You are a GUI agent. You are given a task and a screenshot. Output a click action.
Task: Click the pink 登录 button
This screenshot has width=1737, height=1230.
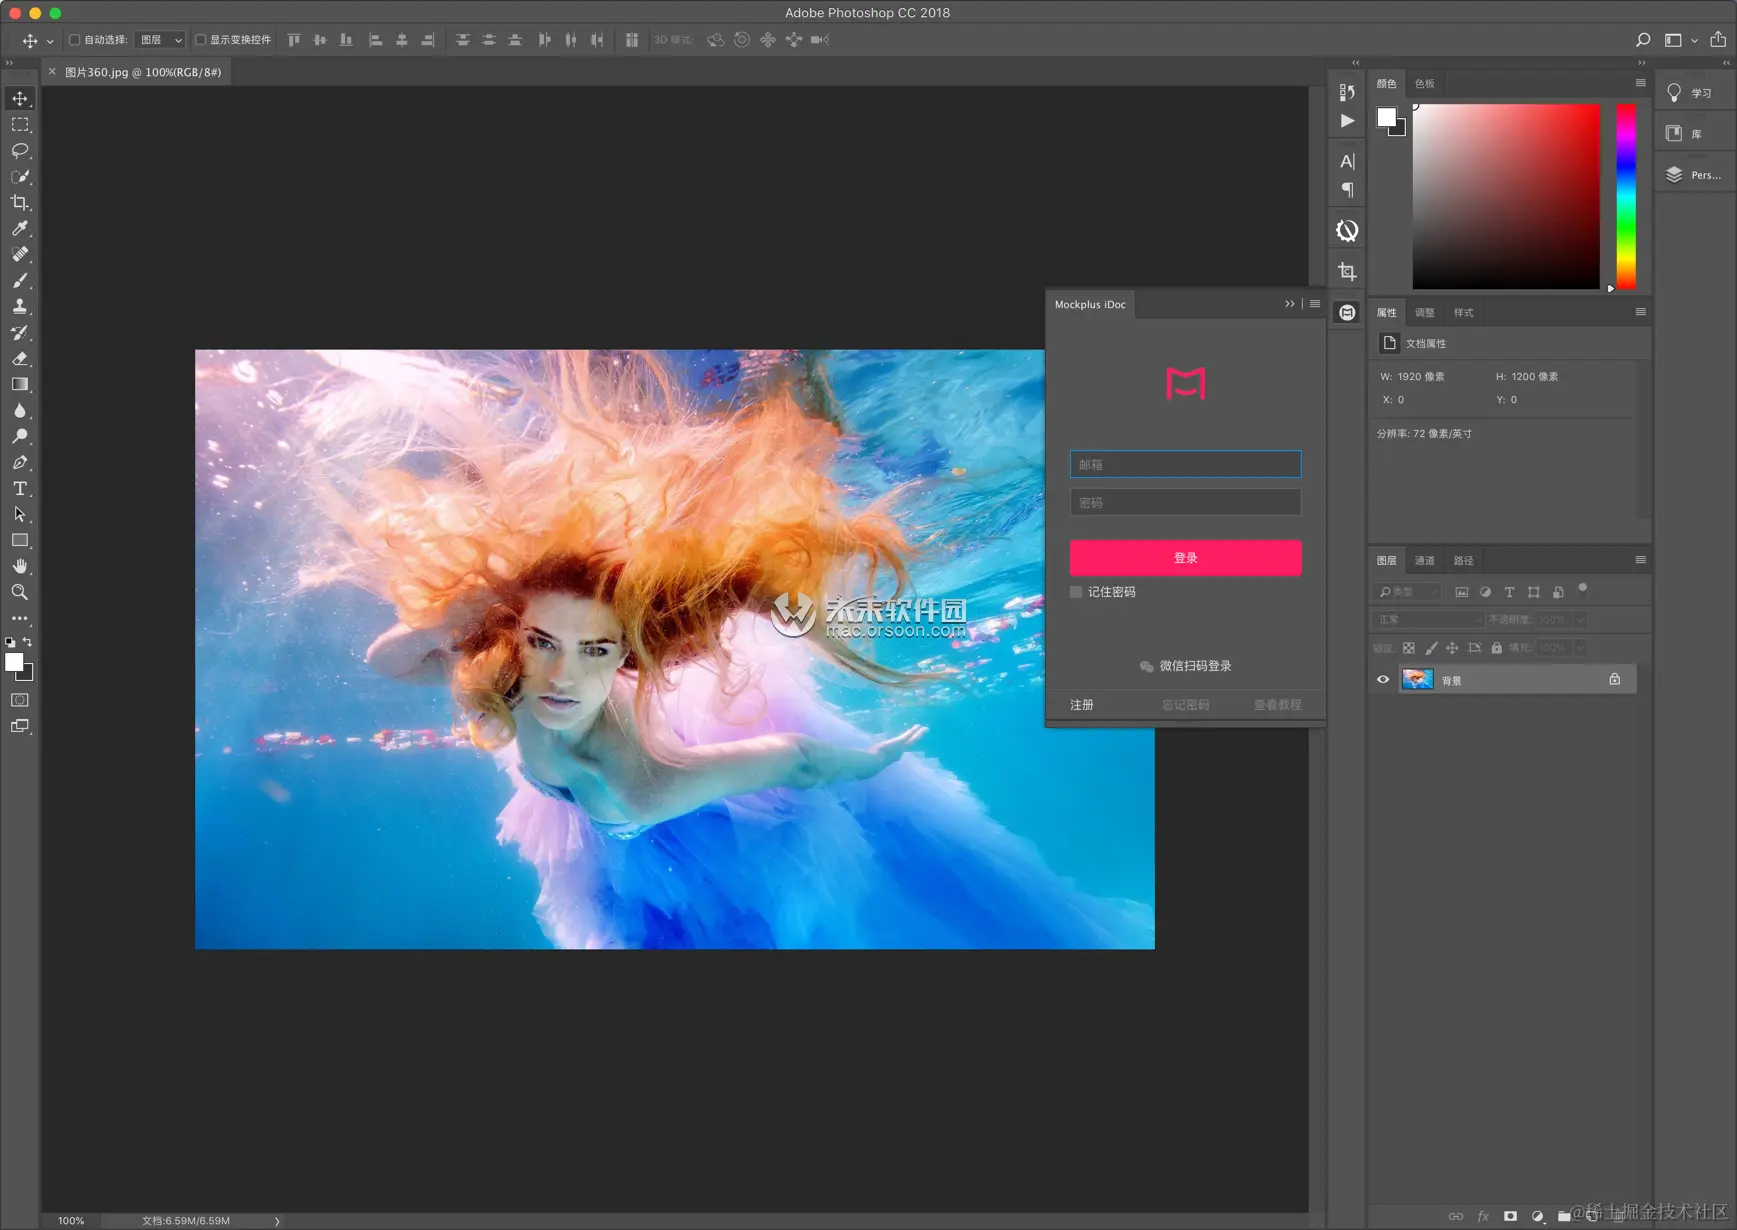[1186, 558]
